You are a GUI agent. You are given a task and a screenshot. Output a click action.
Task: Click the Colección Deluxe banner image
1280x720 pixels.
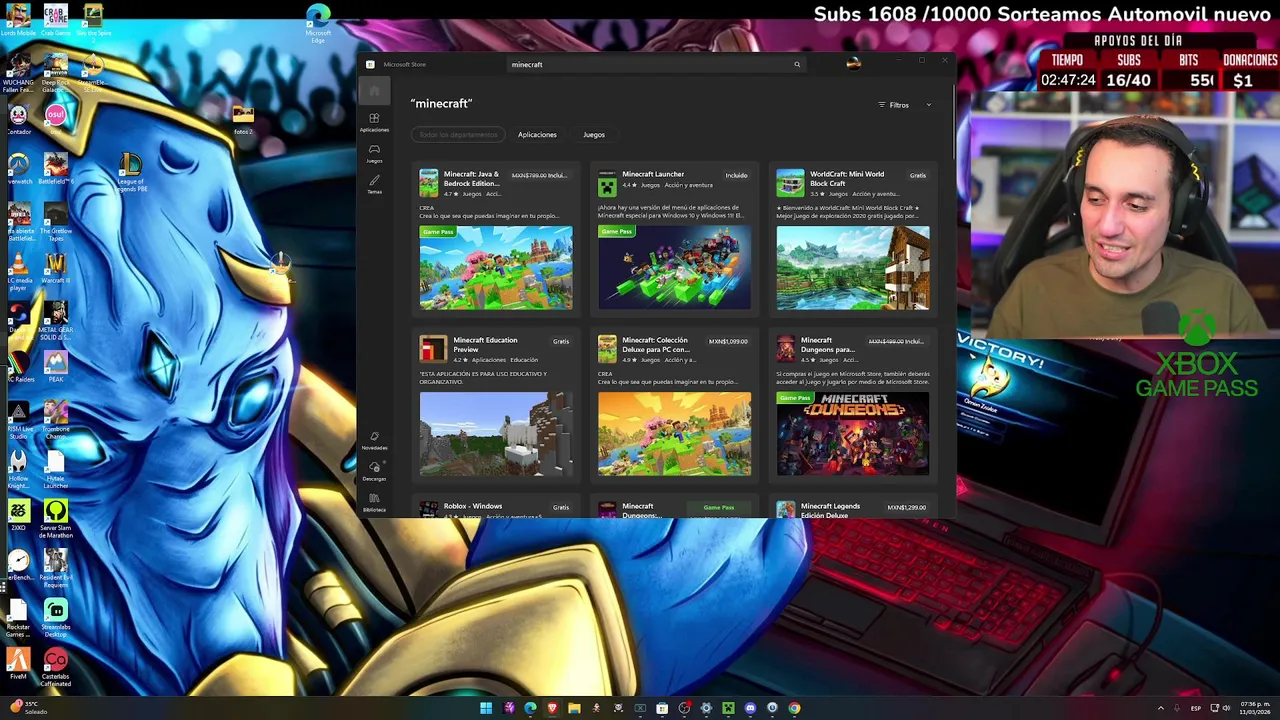coord(674,434)
